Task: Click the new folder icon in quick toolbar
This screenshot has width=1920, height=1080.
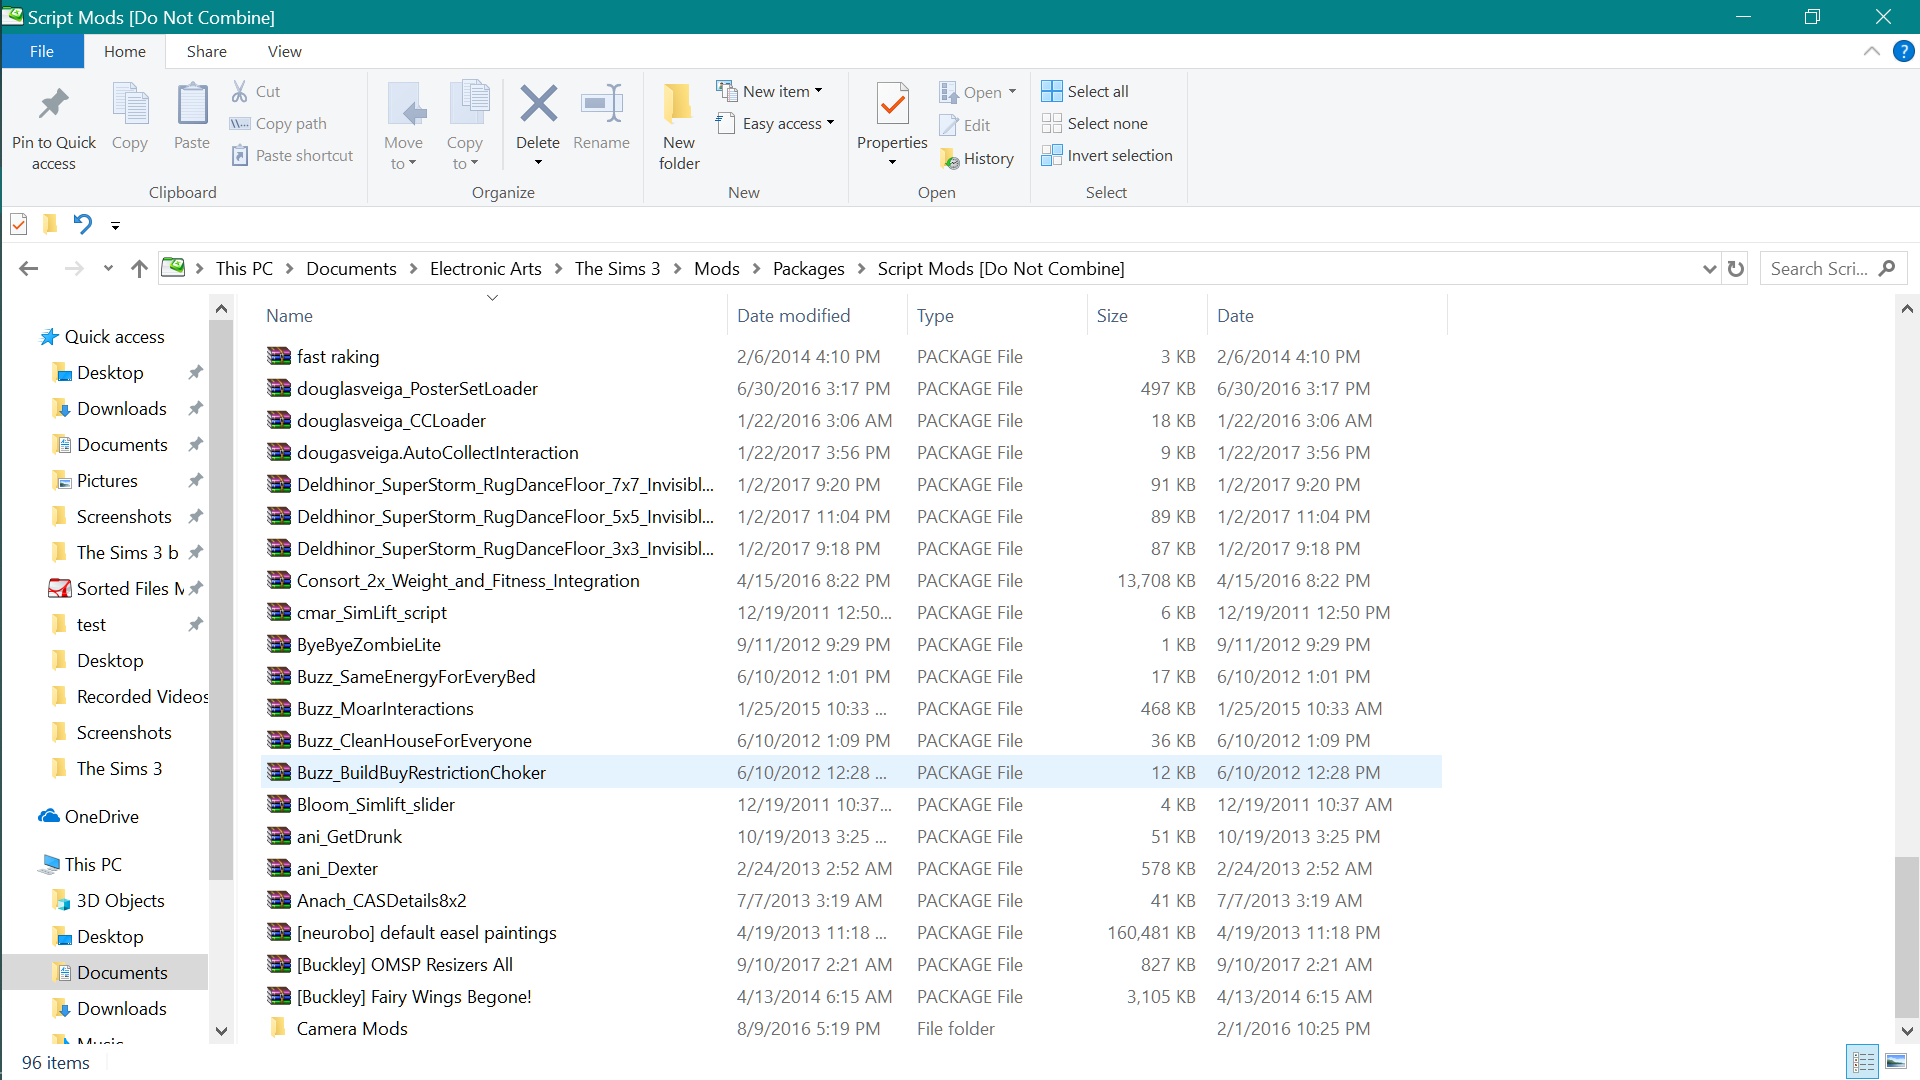Action: point(50,224)
